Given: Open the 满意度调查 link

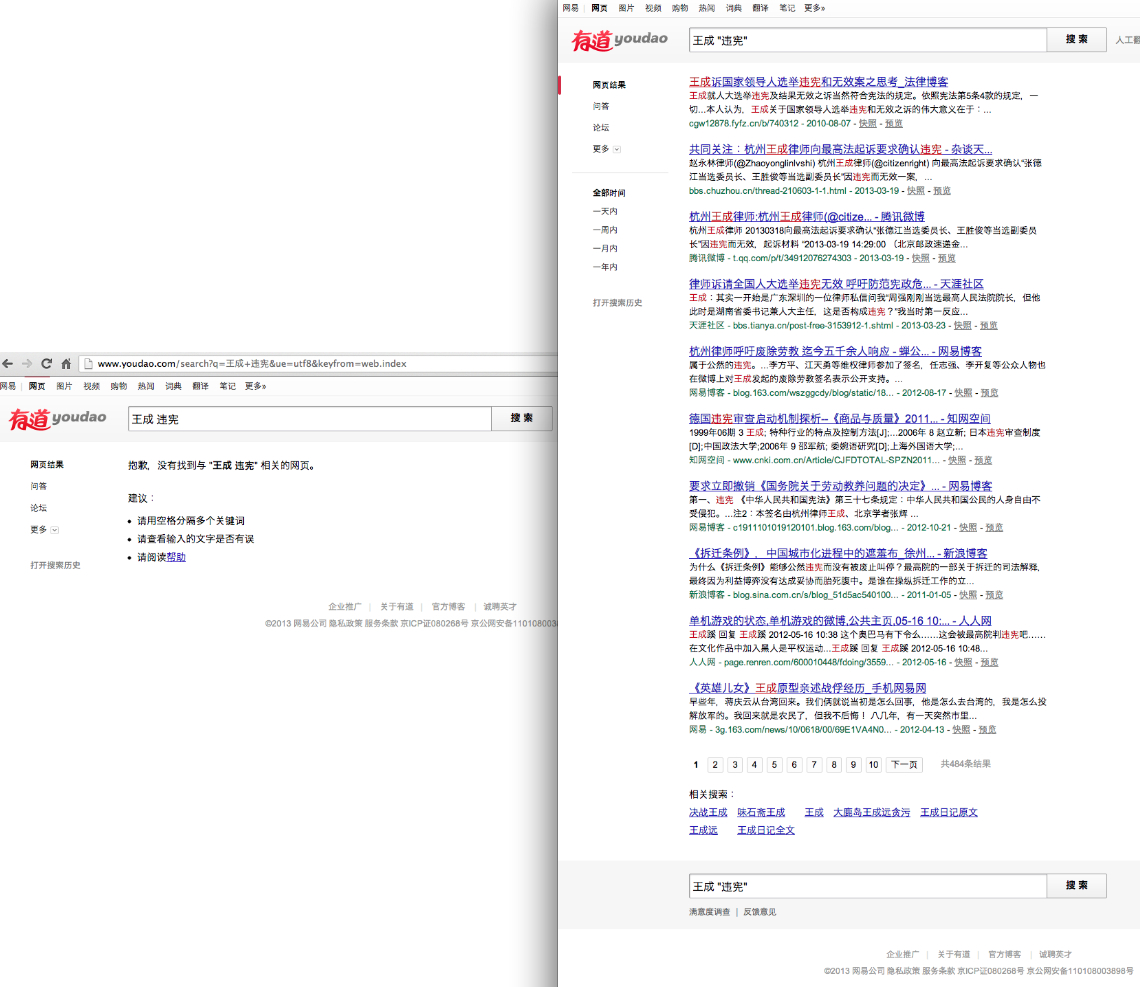Looking at the screenshot, I should (710, 912).
